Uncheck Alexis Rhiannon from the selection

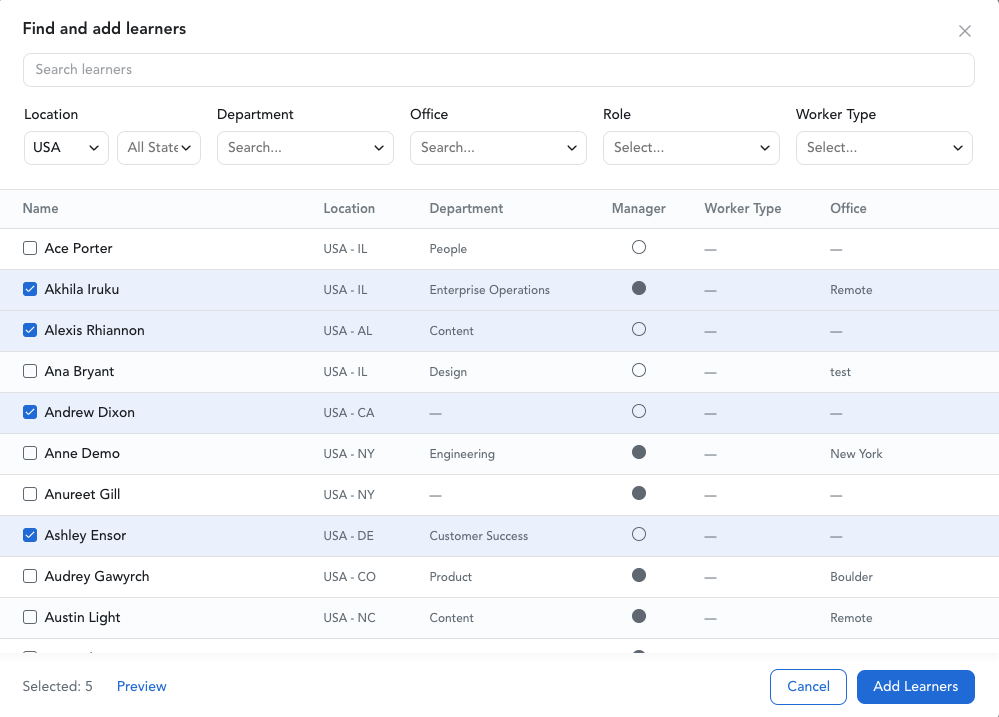click(x=30, y=330)
